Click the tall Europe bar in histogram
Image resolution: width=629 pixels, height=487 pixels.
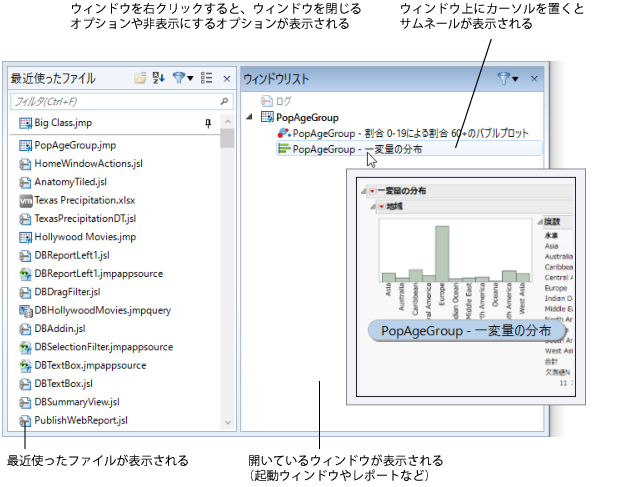click(442, 254)
